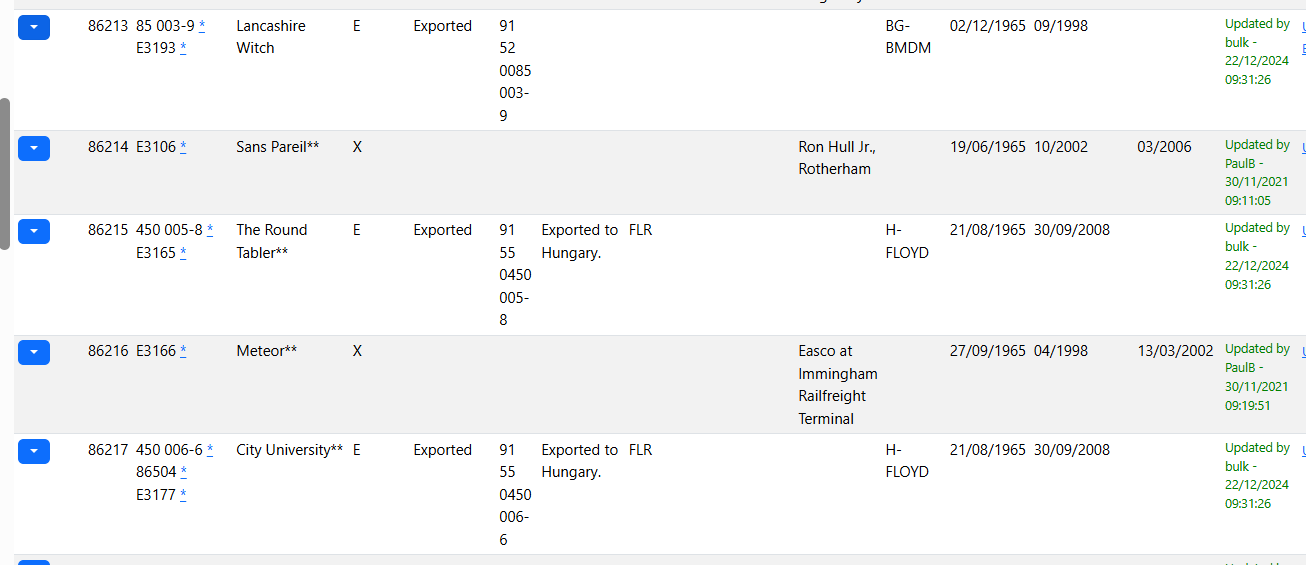The image size is (1315, 565).
Task: Click The Round Tabler** name cell
Action: tap(272, 241)
